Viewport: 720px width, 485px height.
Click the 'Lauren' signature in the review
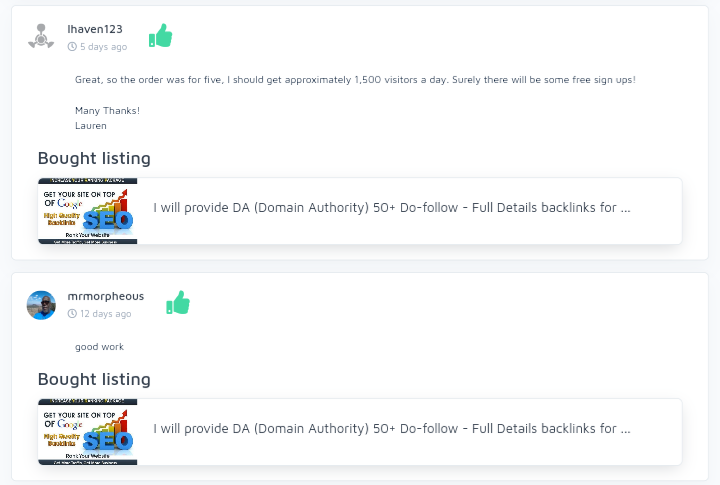pyautogui.click(x=90, y=126)
